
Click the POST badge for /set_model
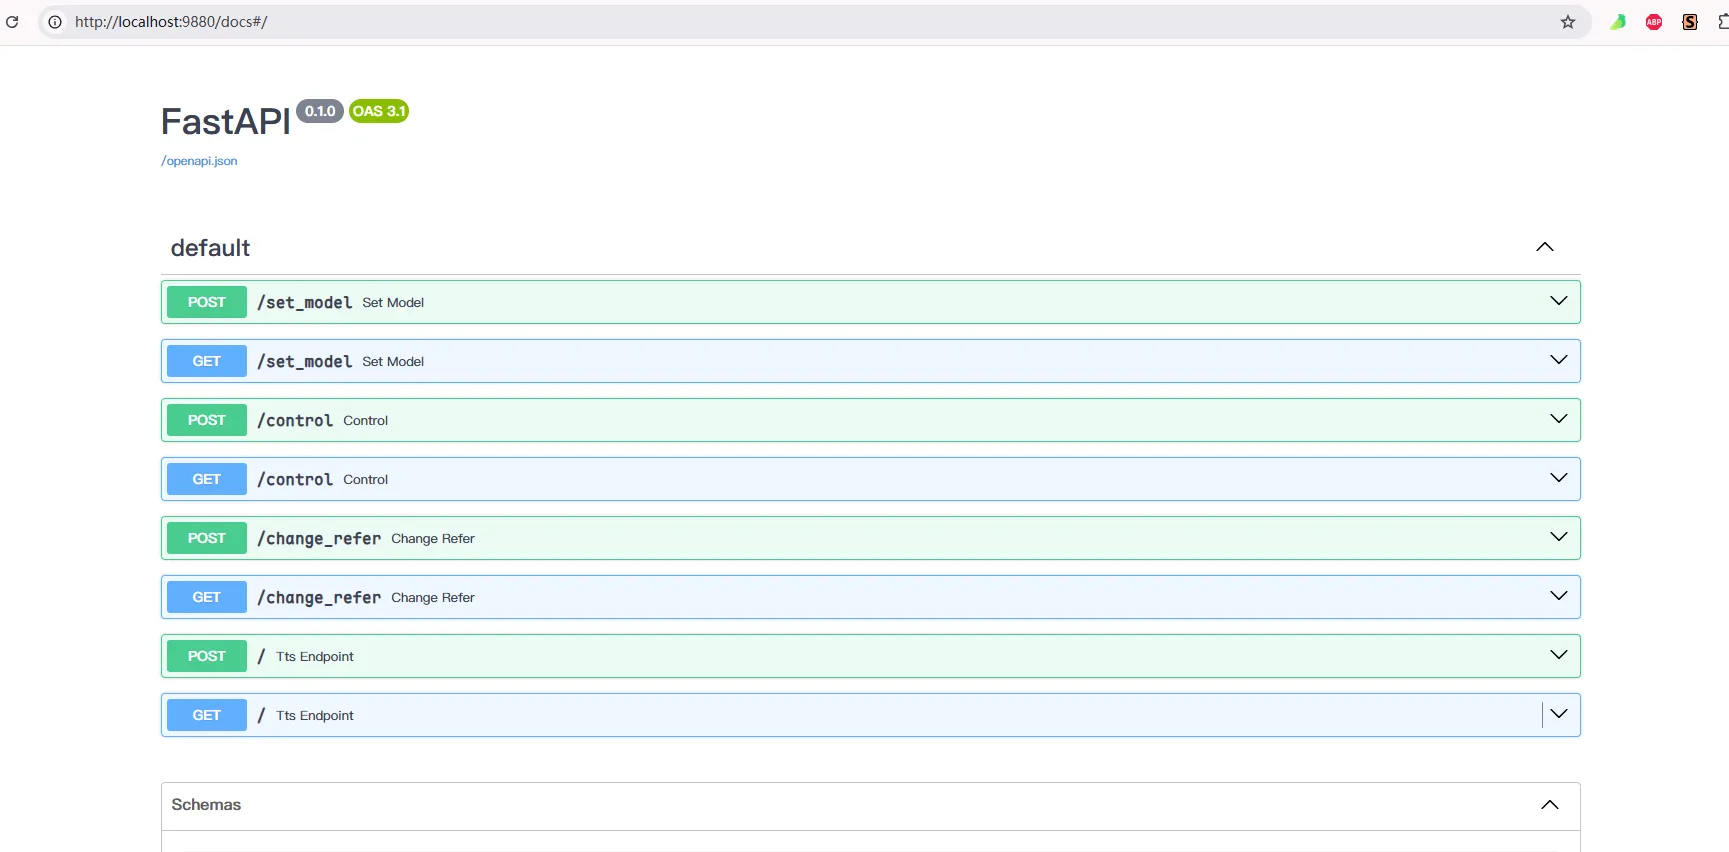click(207, 302)
